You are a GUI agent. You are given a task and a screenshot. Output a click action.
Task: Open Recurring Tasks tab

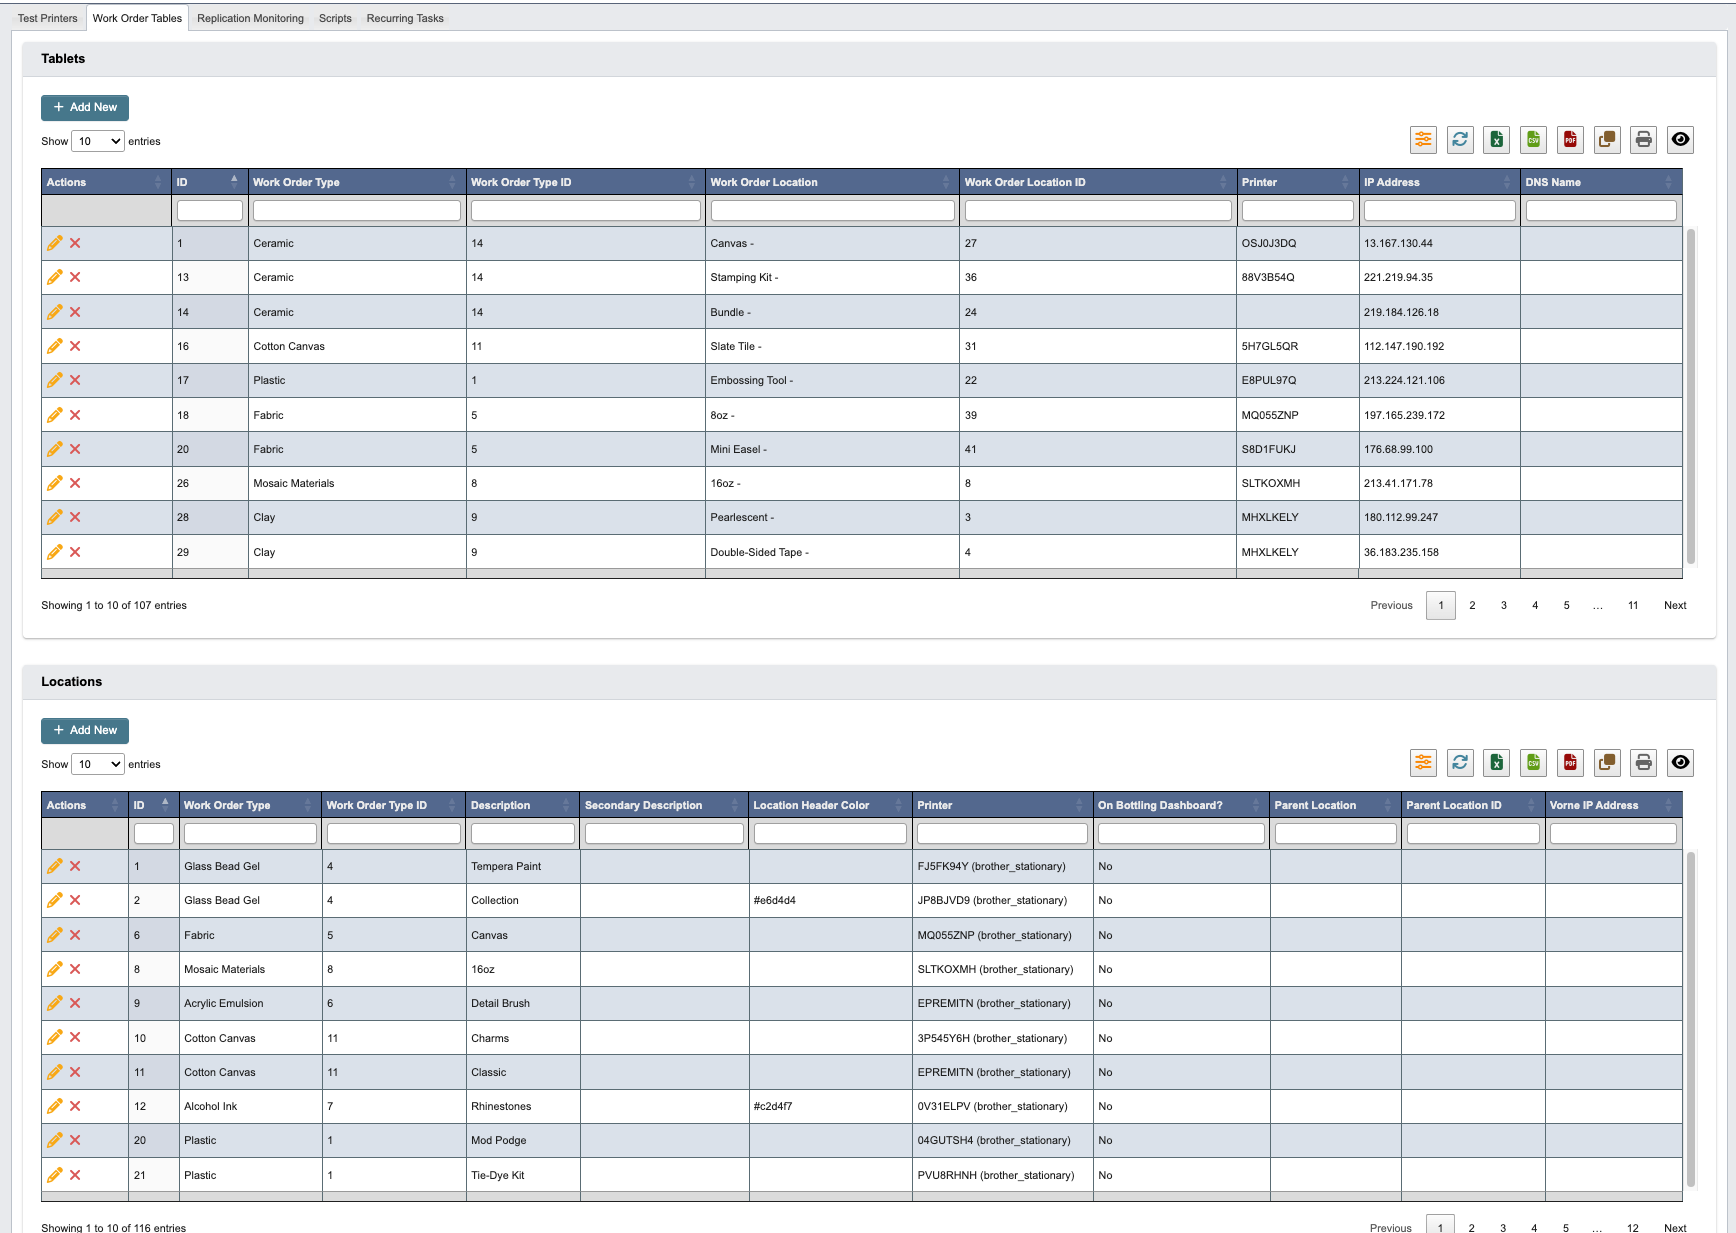click(405, 18)
